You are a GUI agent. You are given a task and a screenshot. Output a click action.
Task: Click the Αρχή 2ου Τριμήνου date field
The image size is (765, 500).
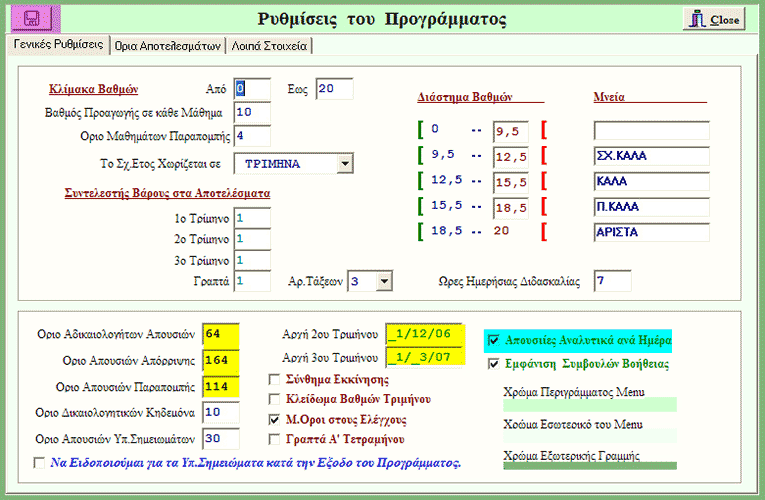pyautogui.click(x=424, y=334)
